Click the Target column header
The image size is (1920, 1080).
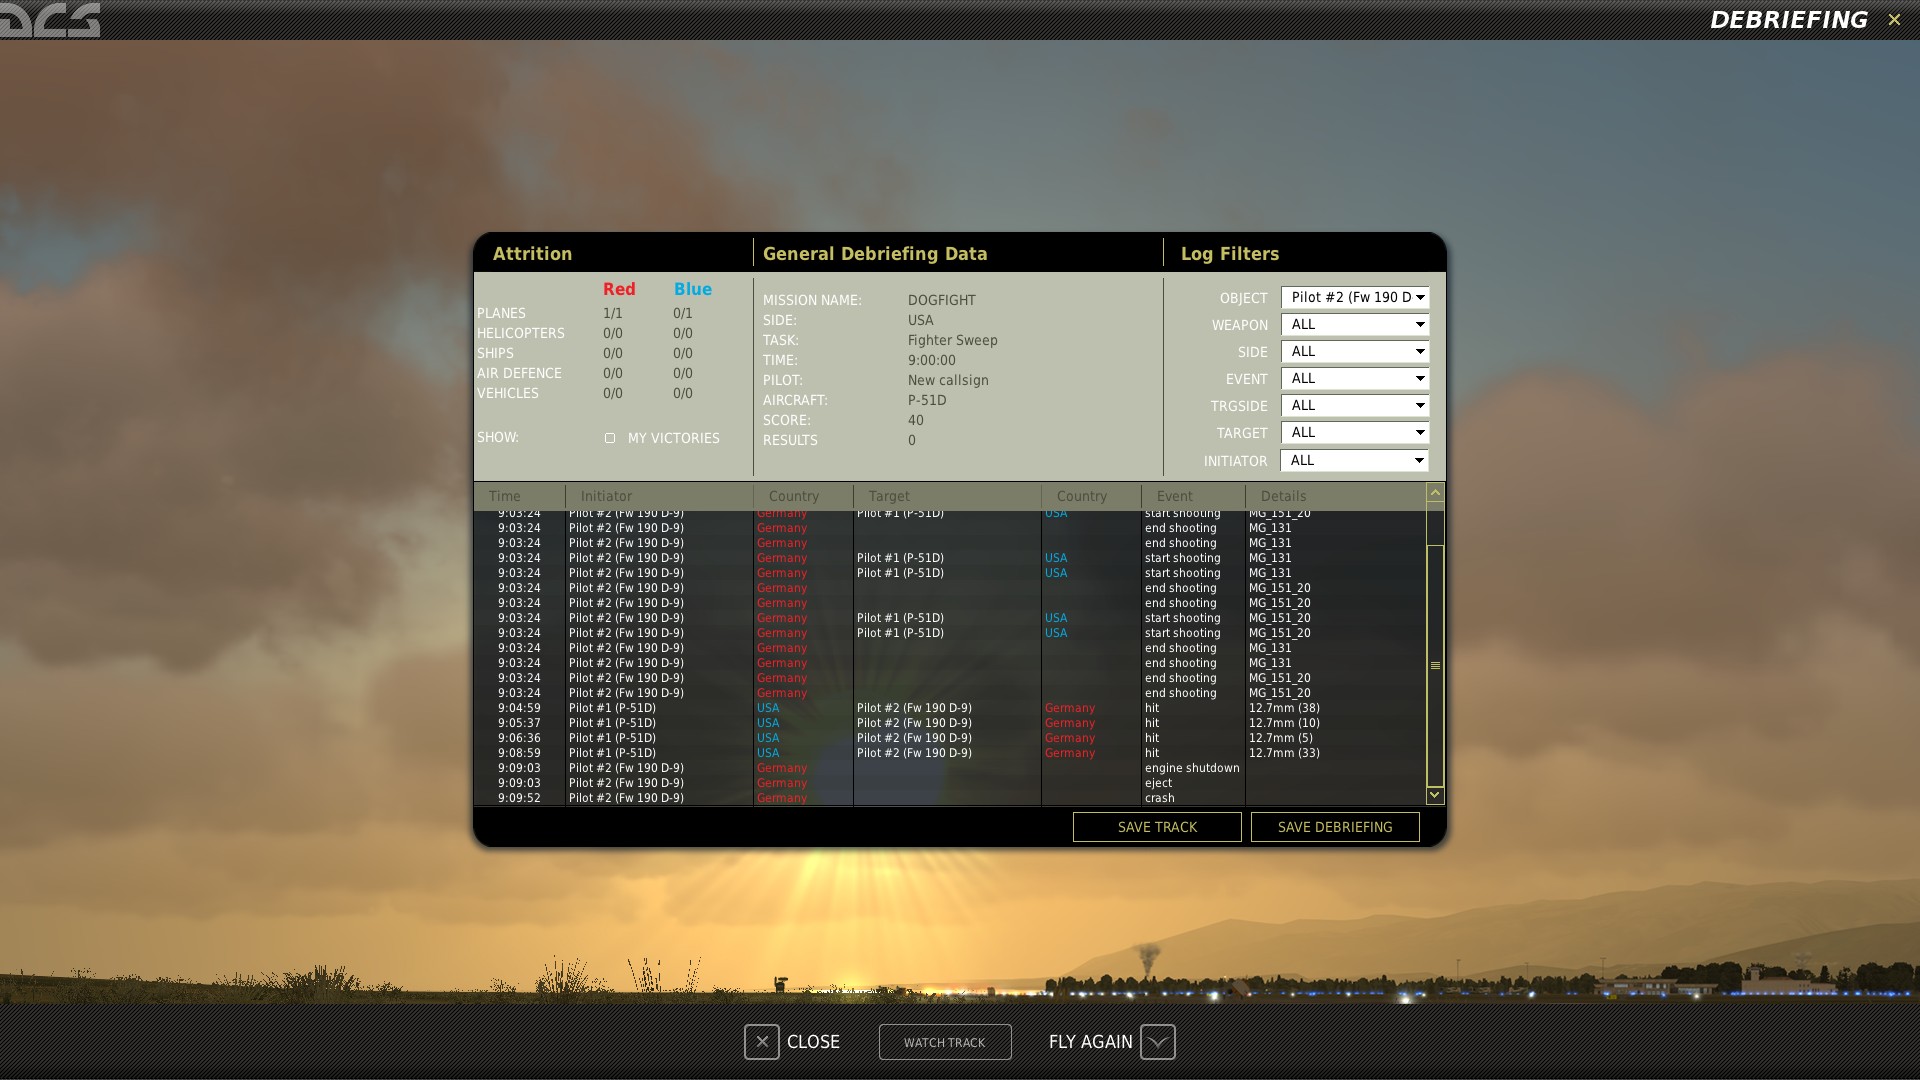coord(889,496)
